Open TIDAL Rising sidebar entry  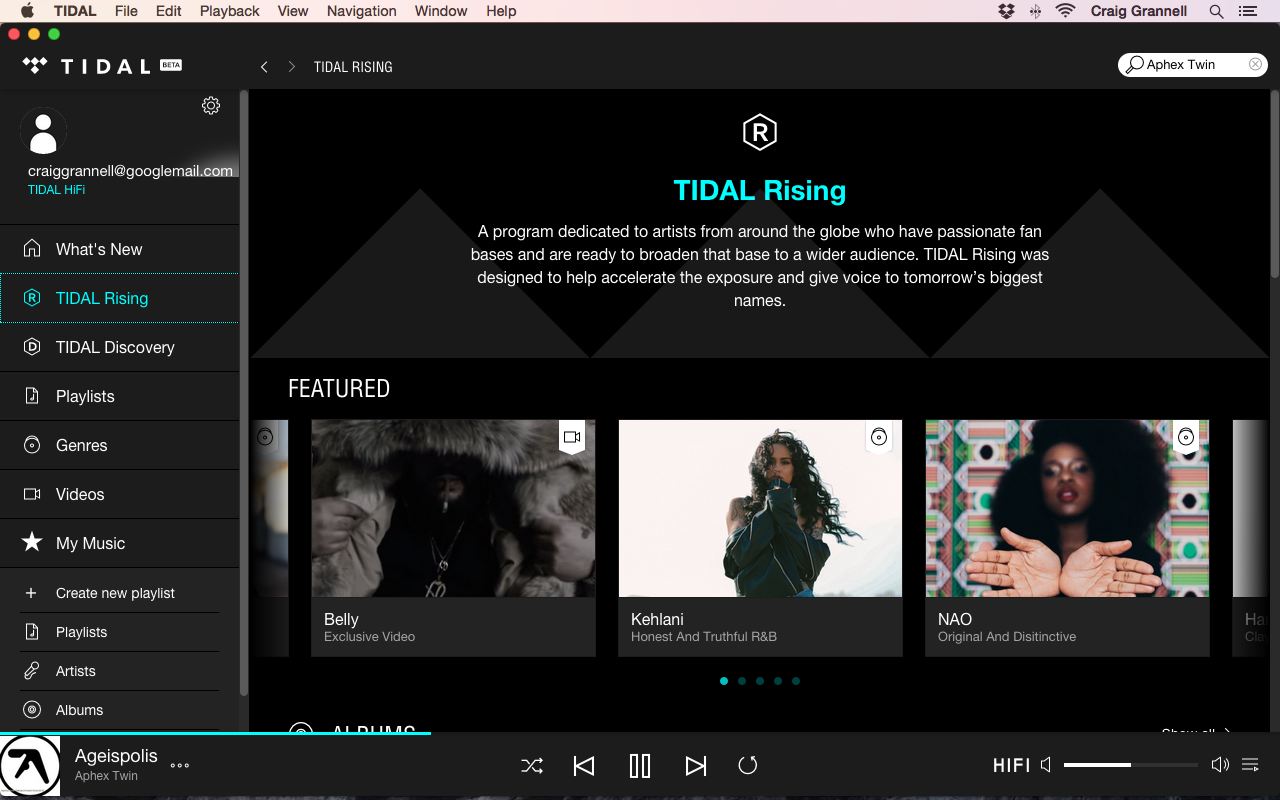(x=119, y=298)
